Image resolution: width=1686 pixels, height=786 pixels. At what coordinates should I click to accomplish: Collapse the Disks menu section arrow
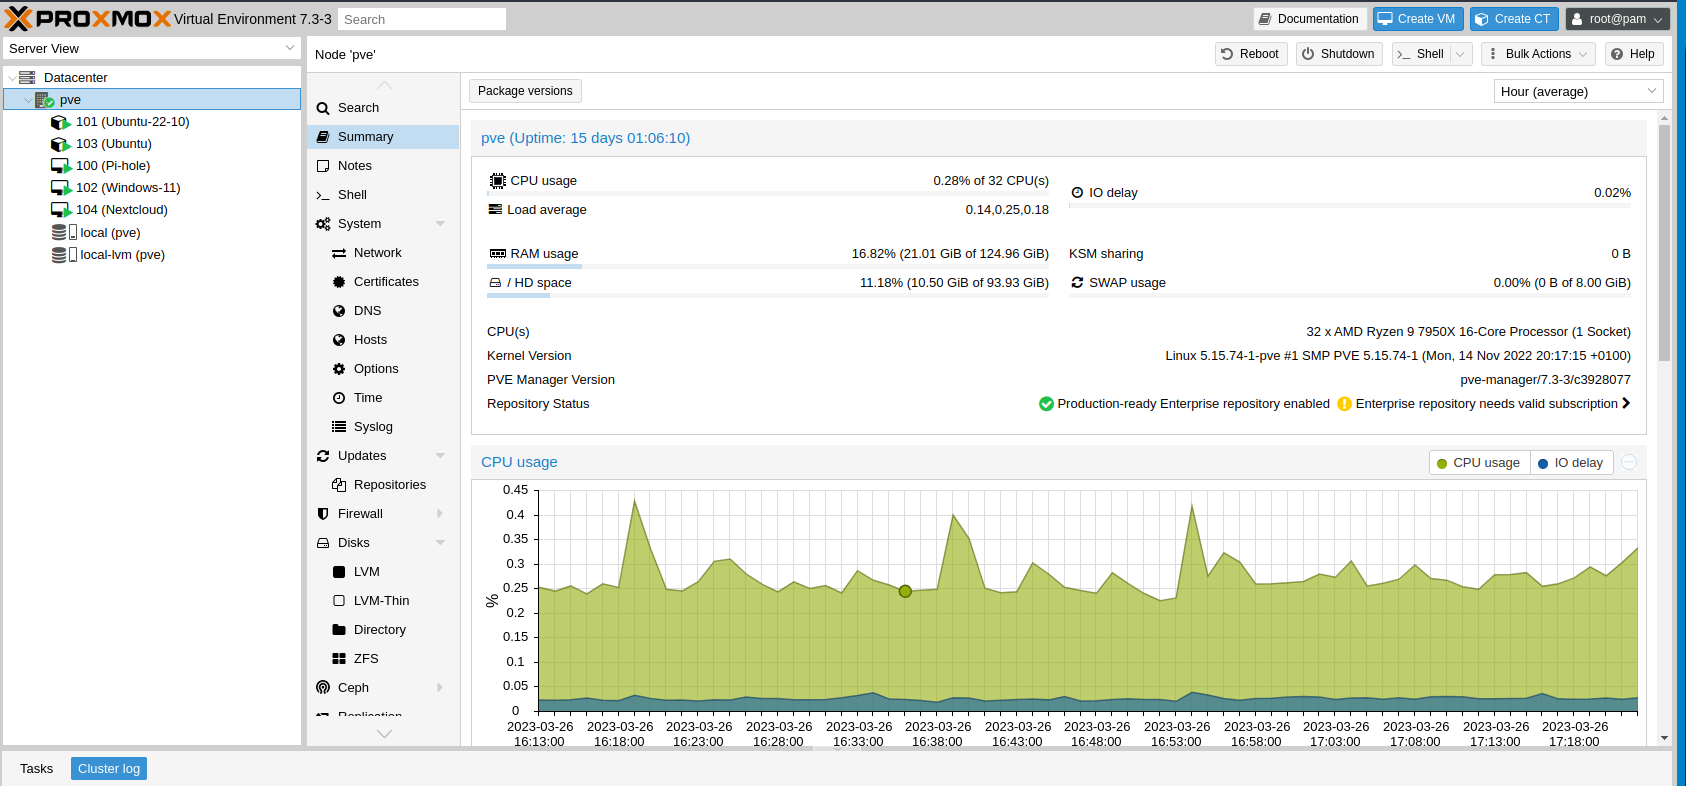click(440, 543)
